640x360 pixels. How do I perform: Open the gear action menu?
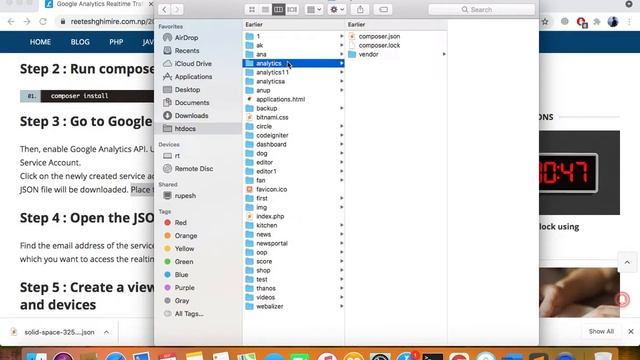tap(337, 9)
